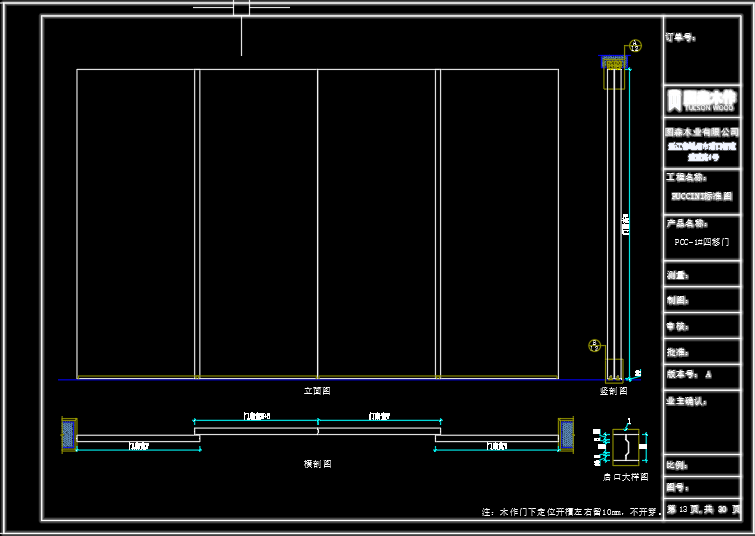Select the bottom detail callout bubble

[x=594, y=346]
